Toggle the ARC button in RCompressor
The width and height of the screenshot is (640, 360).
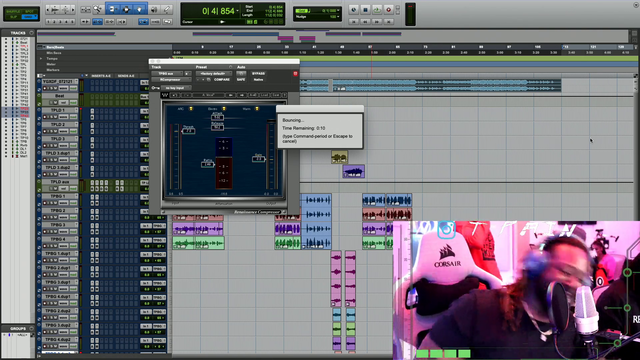point(191,109)
